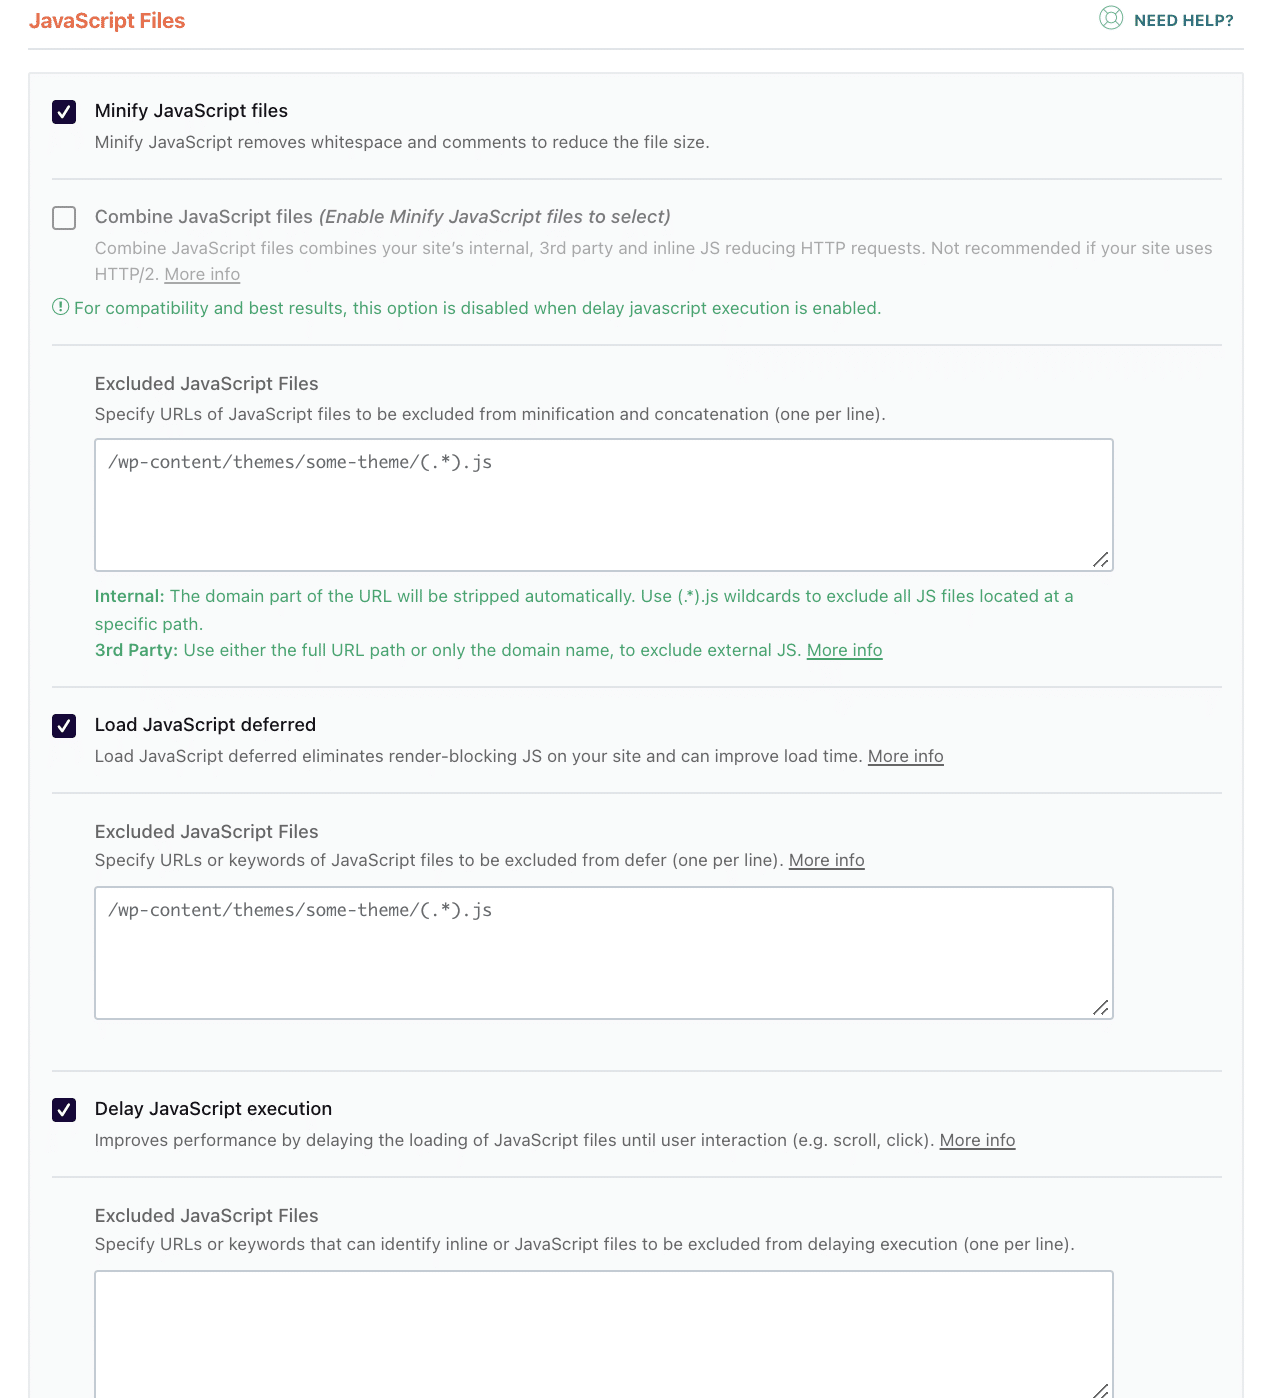Disable Delay JavaScript execution

coord(63,1110)
